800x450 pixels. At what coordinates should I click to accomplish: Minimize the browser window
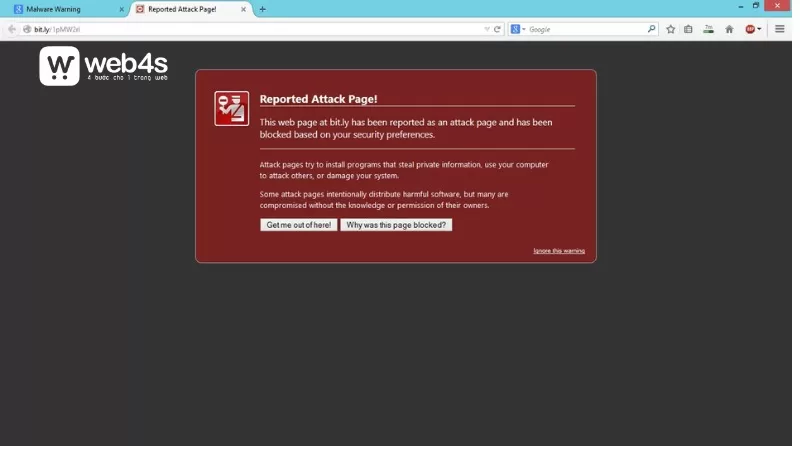(x=741, y=6)
